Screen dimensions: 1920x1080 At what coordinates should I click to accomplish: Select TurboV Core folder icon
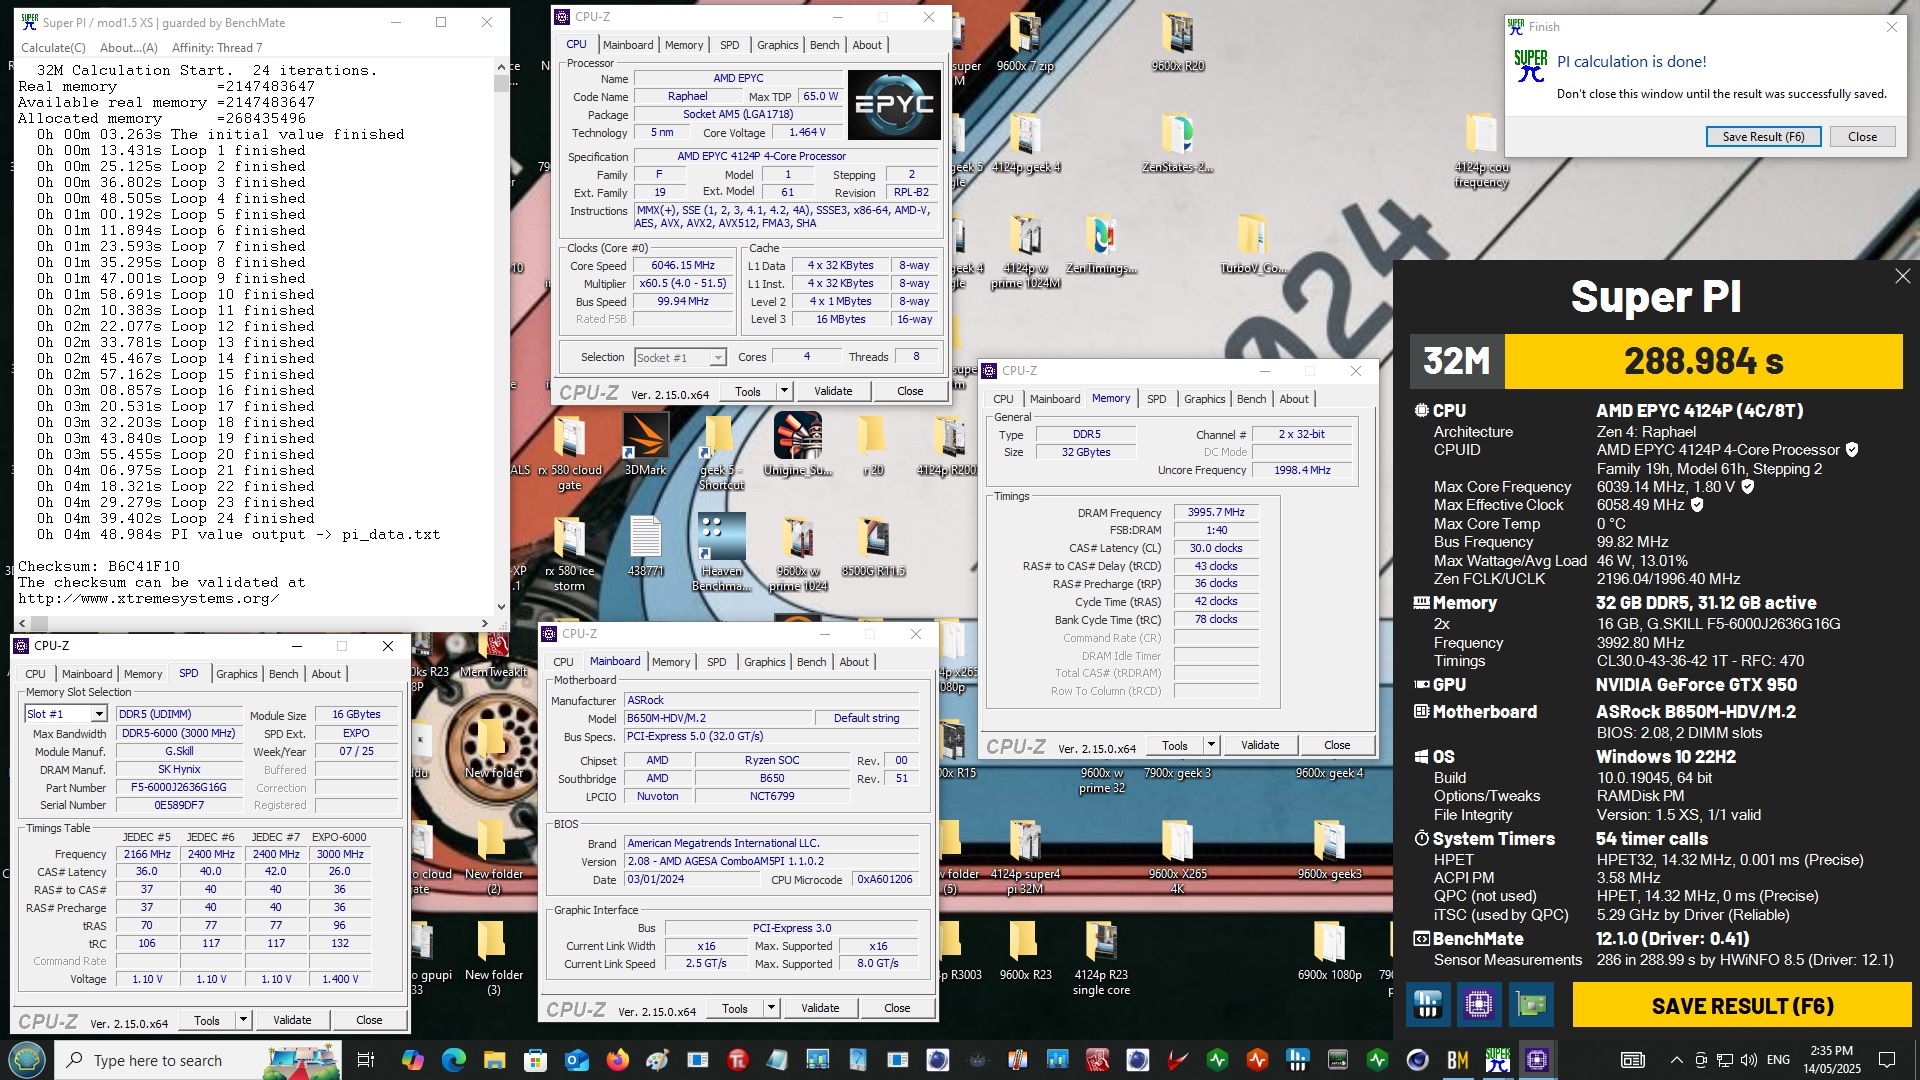coord(1253,245)
